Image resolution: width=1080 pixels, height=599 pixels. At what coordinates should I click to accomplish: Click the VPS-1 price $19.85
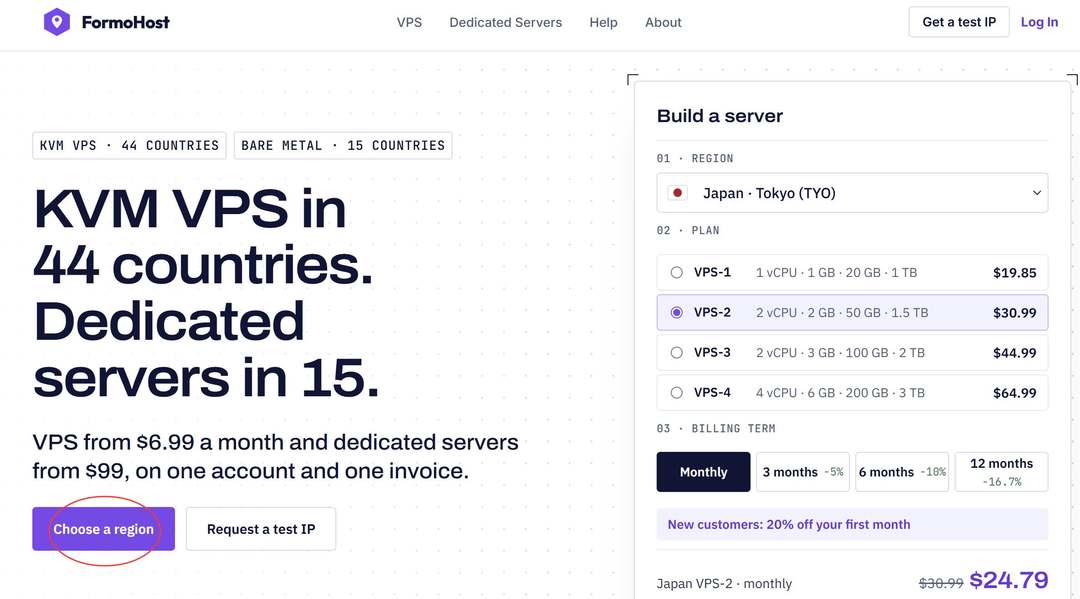(1015, 273)
